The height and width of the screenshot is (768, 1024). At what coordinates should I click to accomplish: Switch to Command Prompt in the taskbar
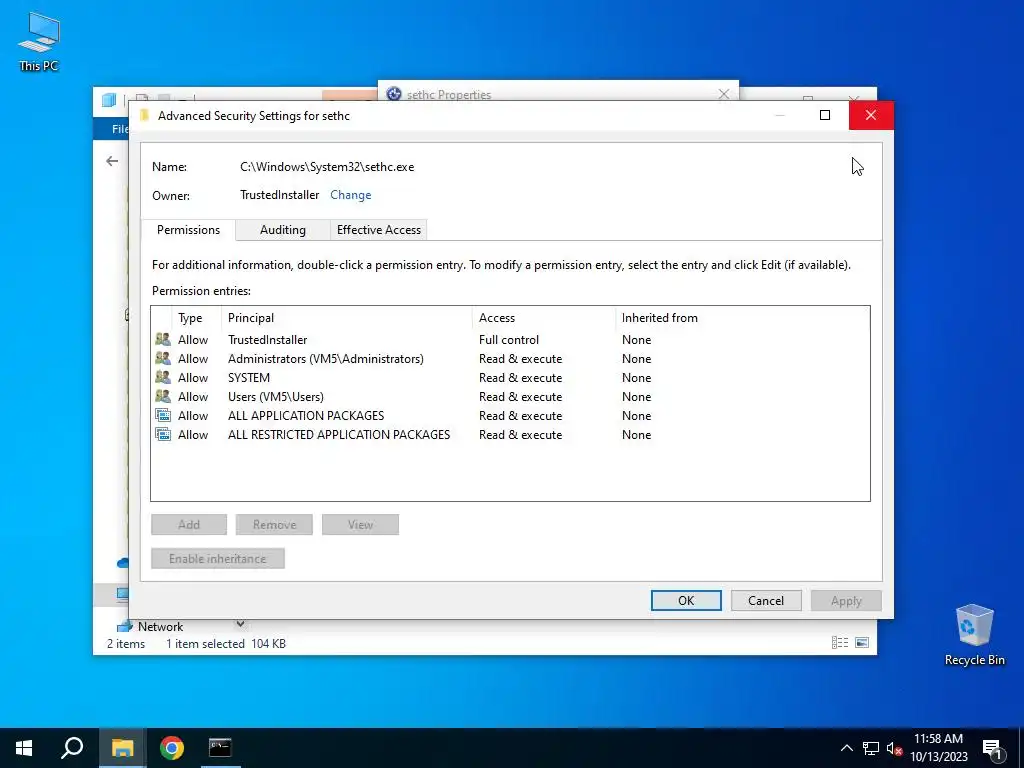click(x=220, y=748)
